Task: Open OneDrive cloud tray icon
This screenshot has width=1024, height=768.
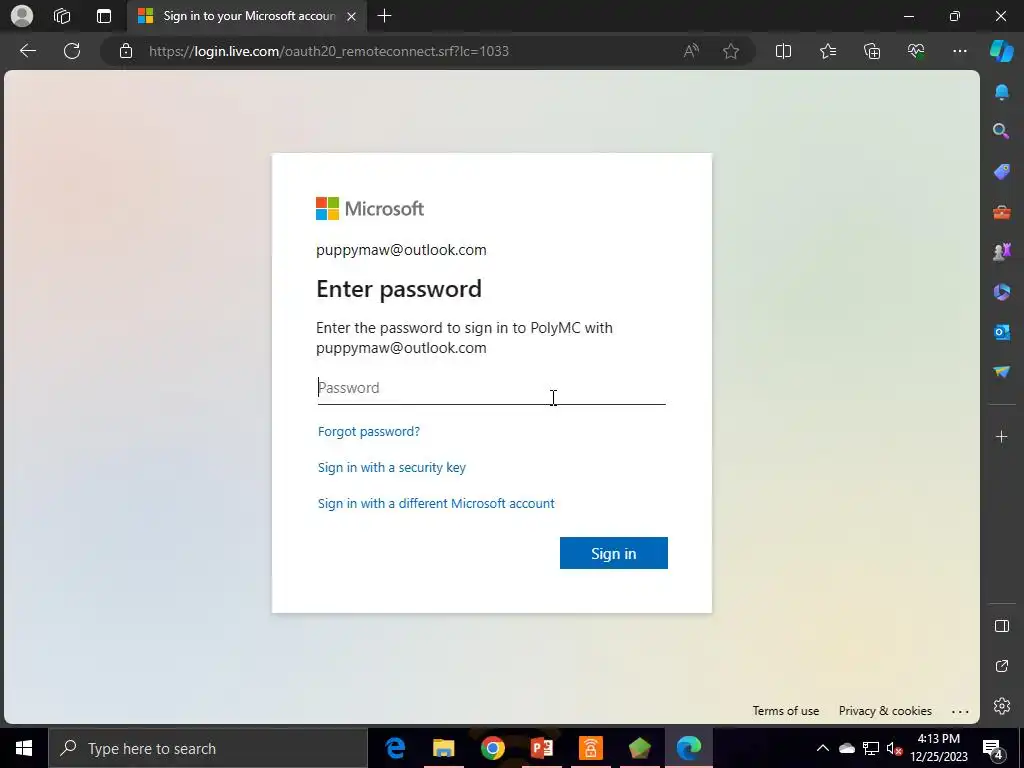Action: tap(847, 748)
